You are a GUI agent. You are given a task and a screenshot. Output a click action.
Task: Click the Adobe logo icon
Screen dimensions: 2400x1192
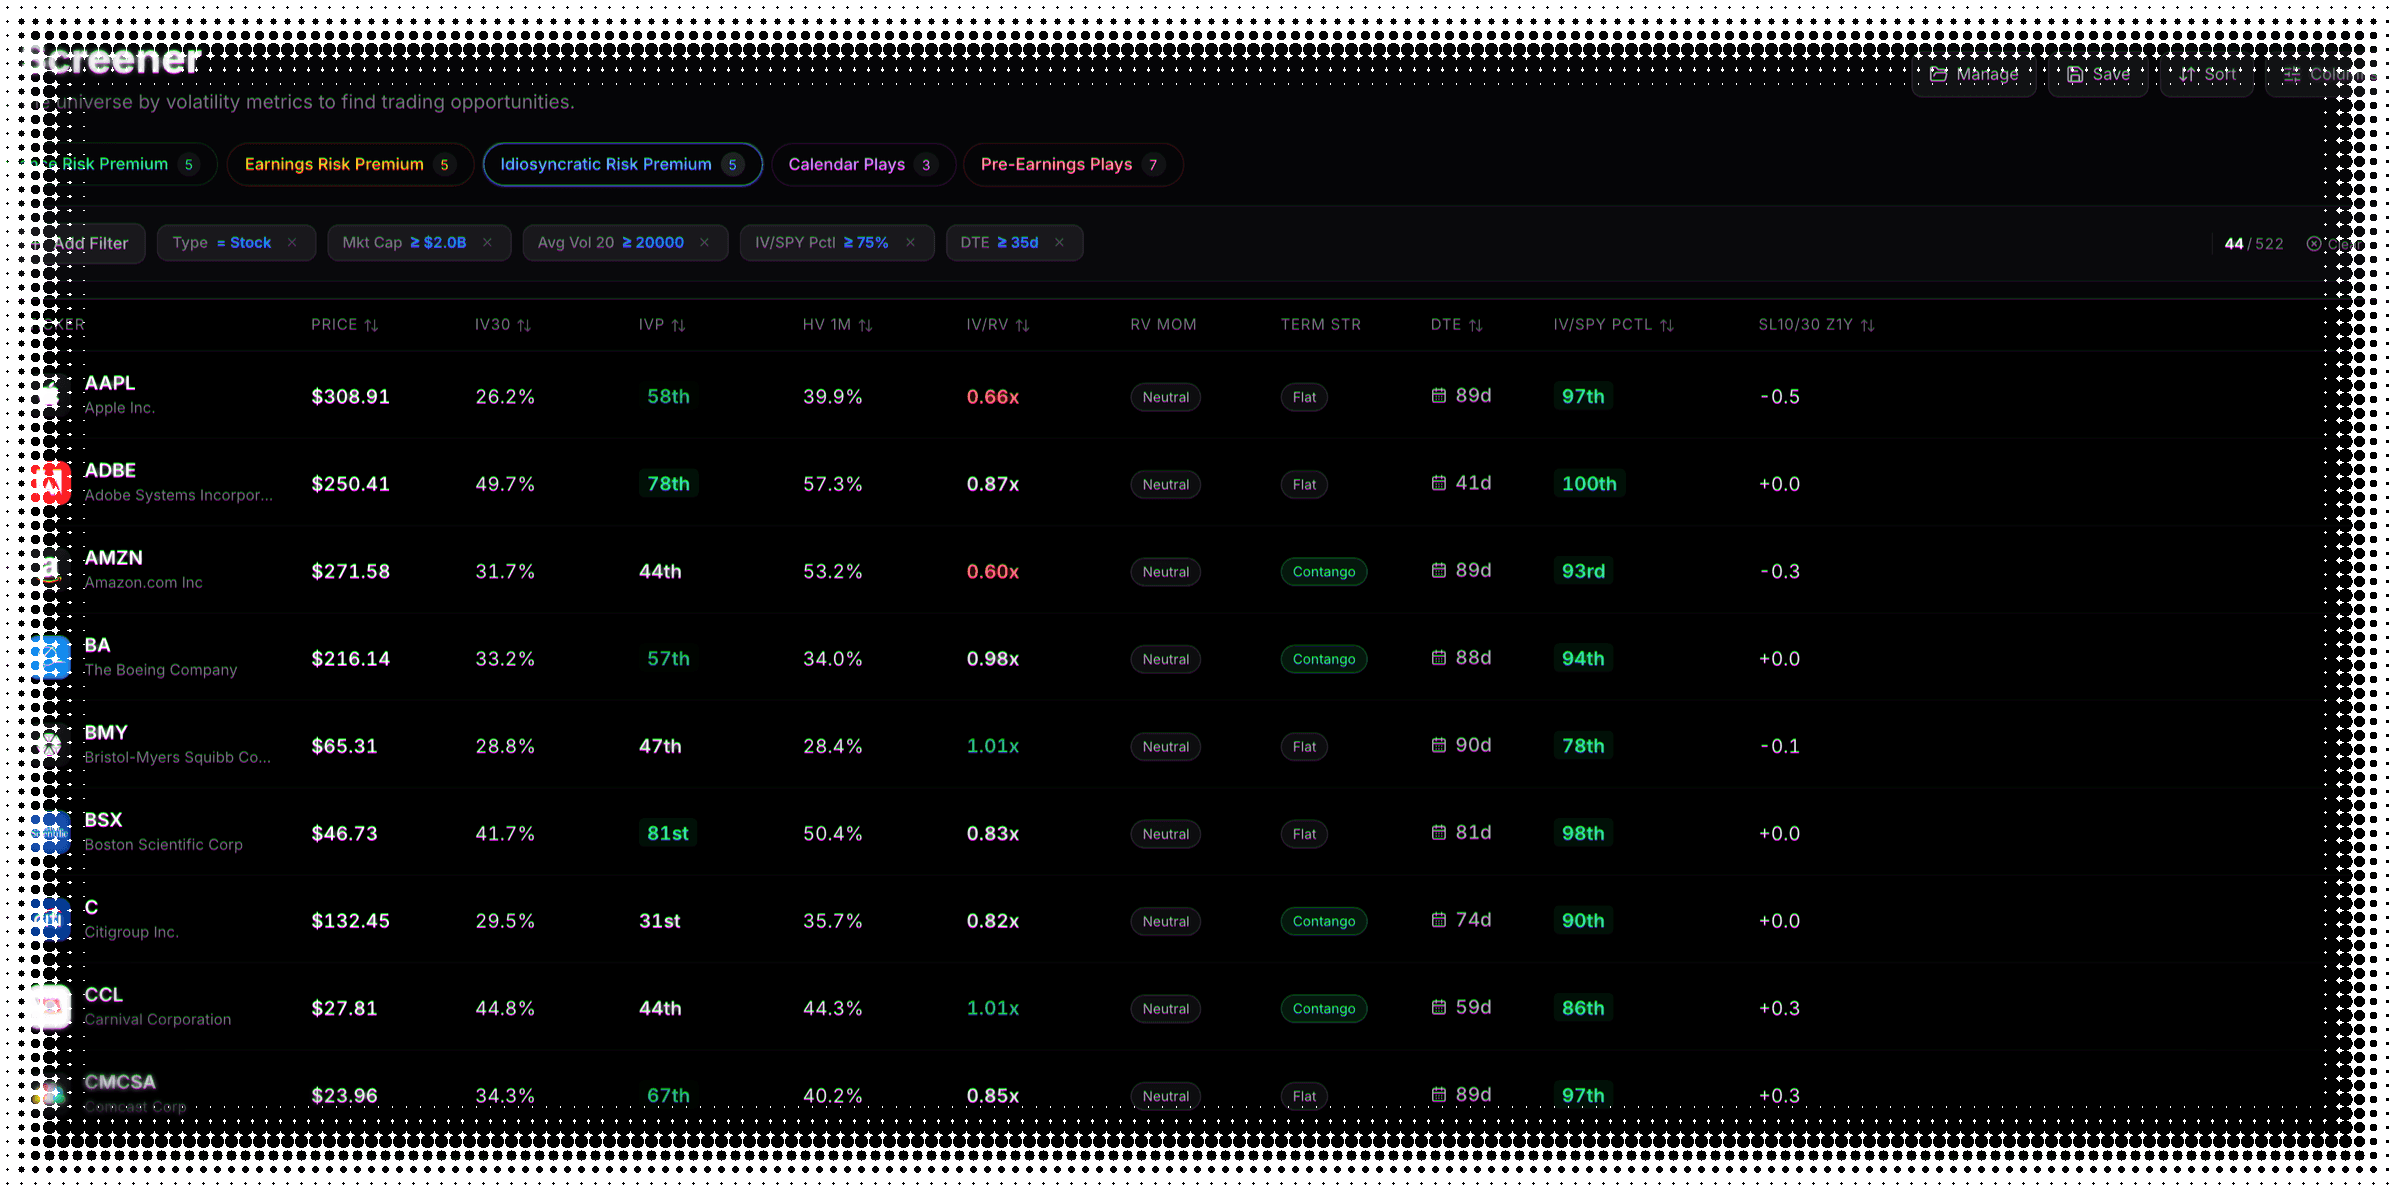[50, 484]
